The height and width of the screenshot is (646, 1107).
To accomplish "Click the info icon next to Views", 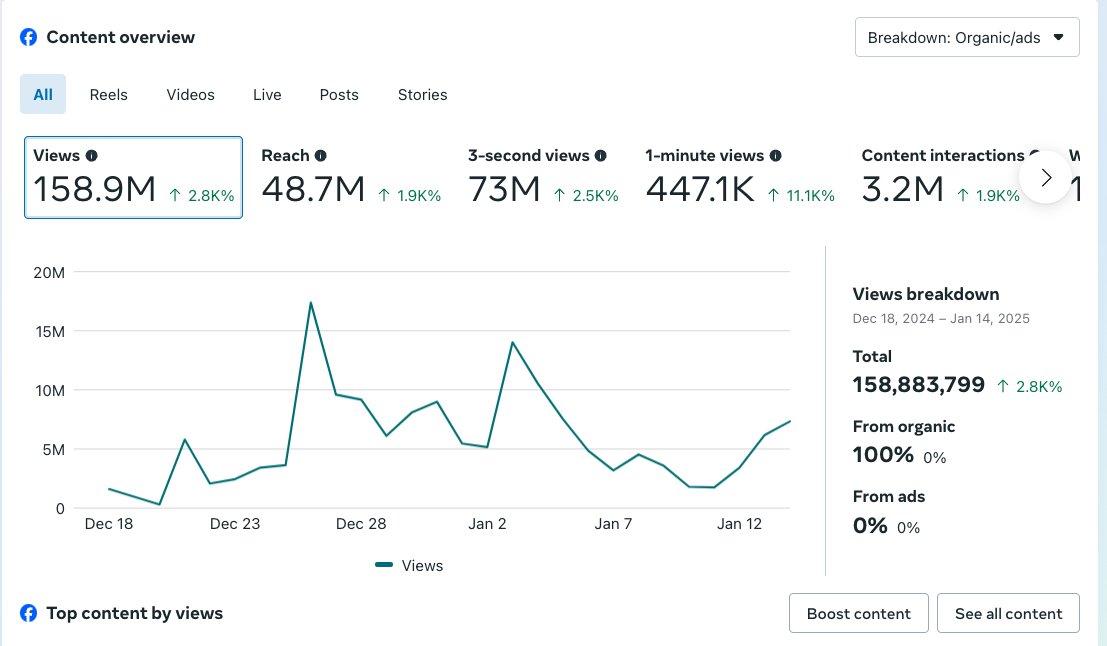I will click(92, 155).
